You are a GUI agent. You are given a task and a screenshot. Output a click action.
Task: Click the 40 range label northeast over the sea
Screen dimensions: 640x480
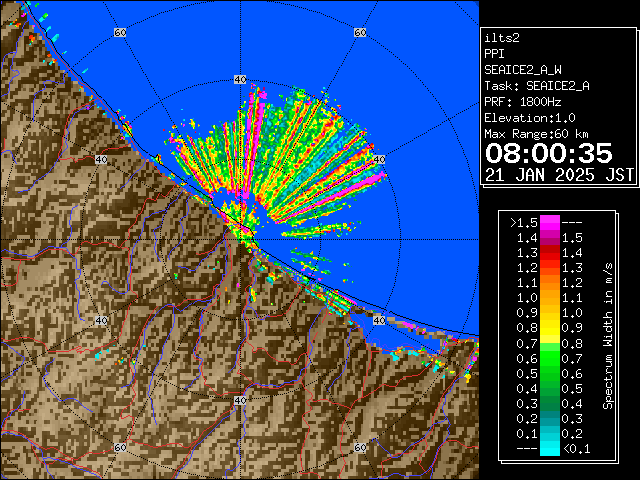point(379,160)
